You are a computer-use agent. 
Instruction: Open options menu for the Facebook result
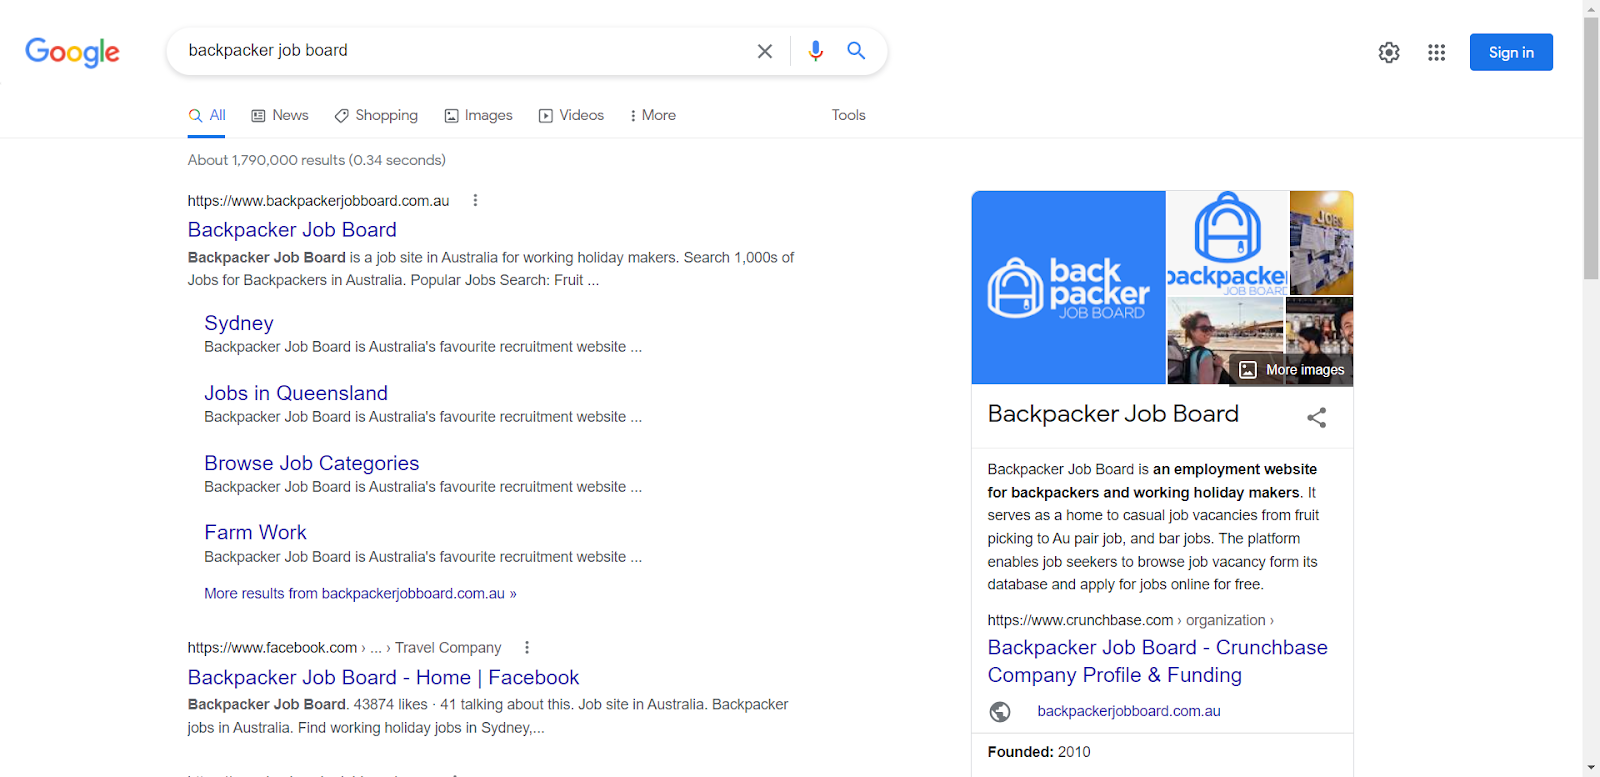click(527, 647)
